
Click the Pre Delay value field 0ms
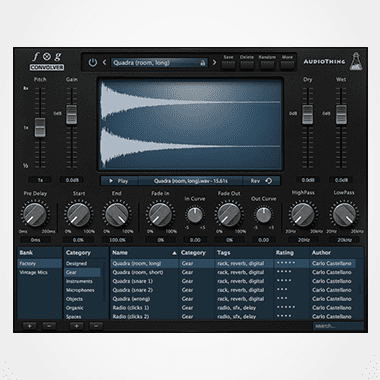coord(35,240)
